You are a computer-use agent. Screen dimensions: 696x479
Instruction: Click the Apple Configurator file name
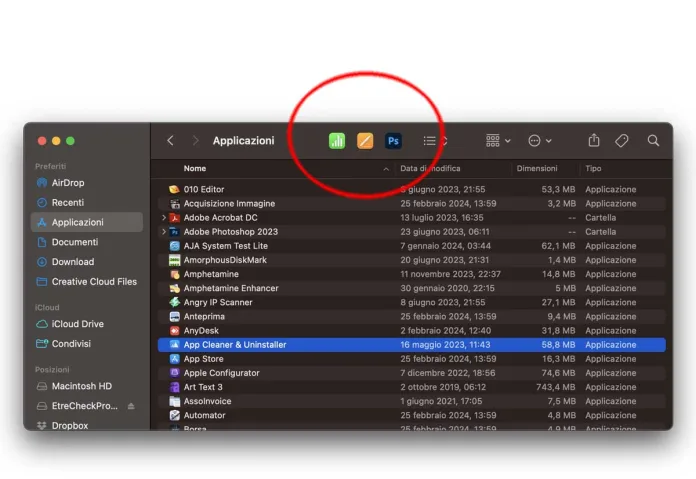pos(221,373)
